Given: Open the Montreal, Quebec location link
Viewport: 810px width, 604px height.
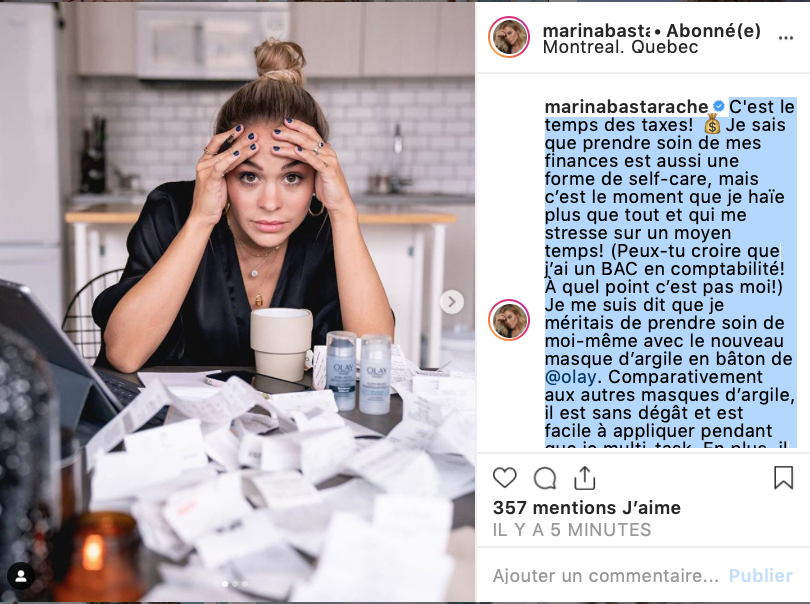Looking at the screenshot, I should [620, 47].
